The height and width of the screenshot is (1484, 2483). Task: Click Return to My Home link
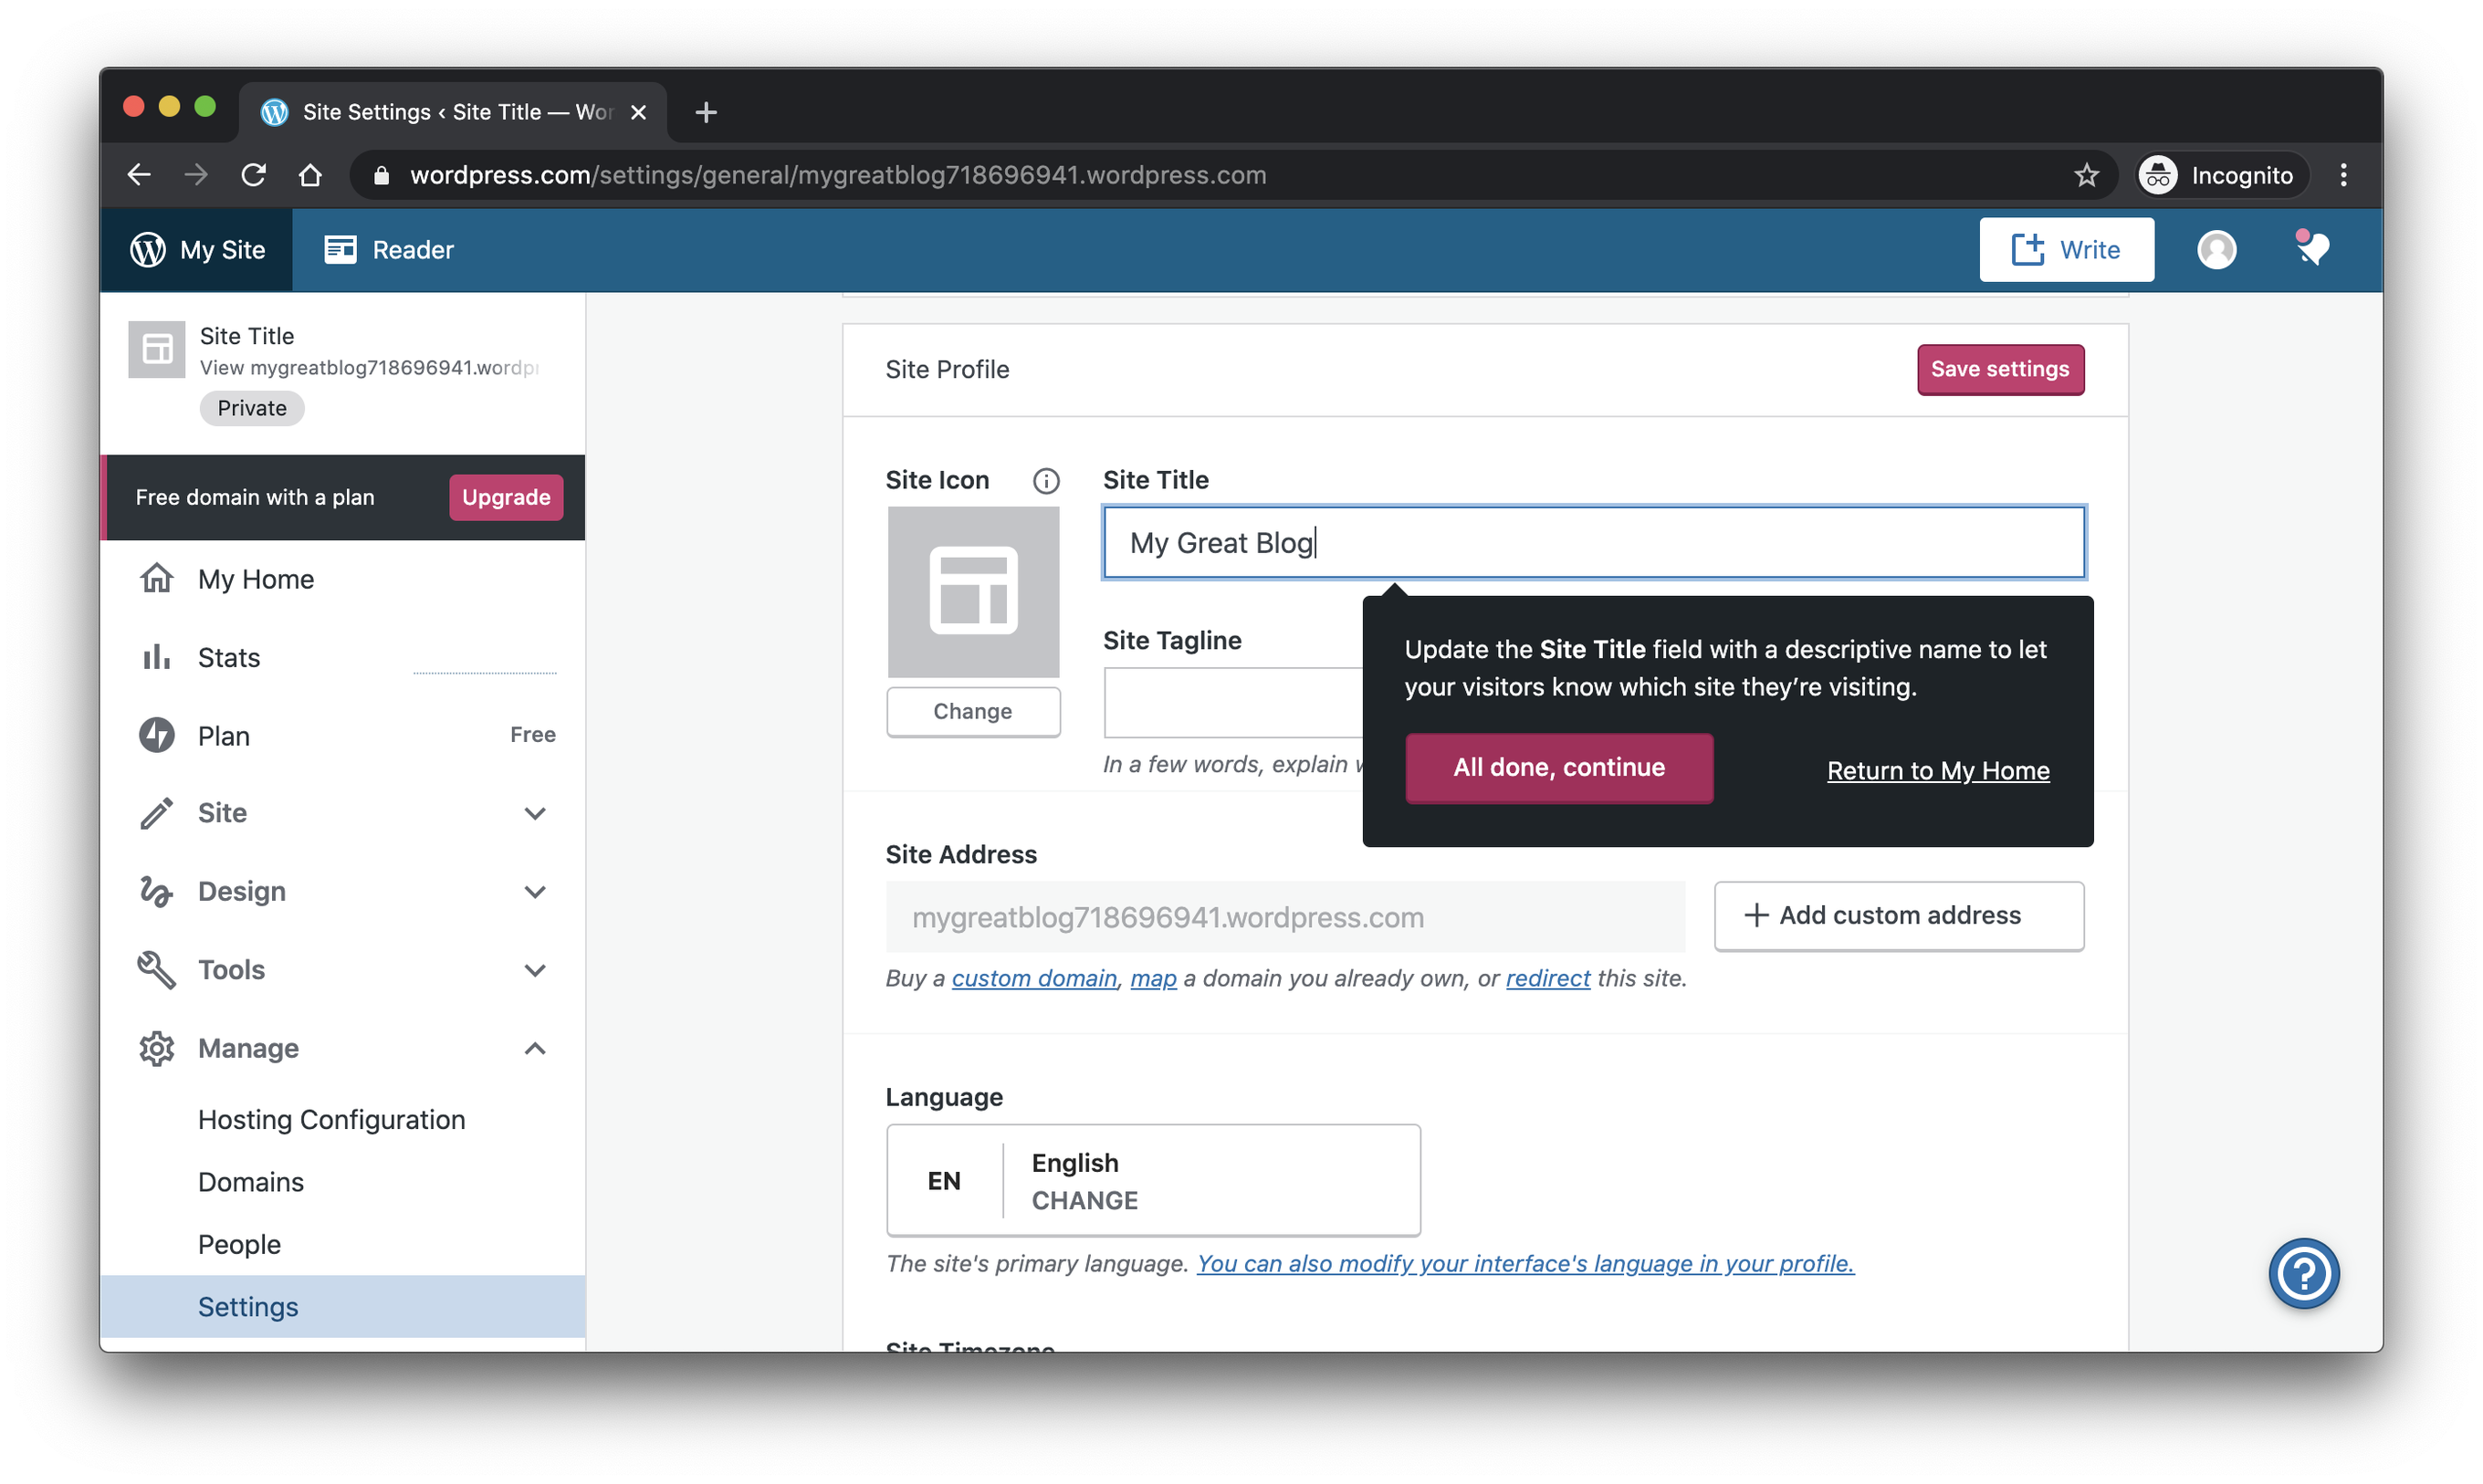pos(1938,770)
